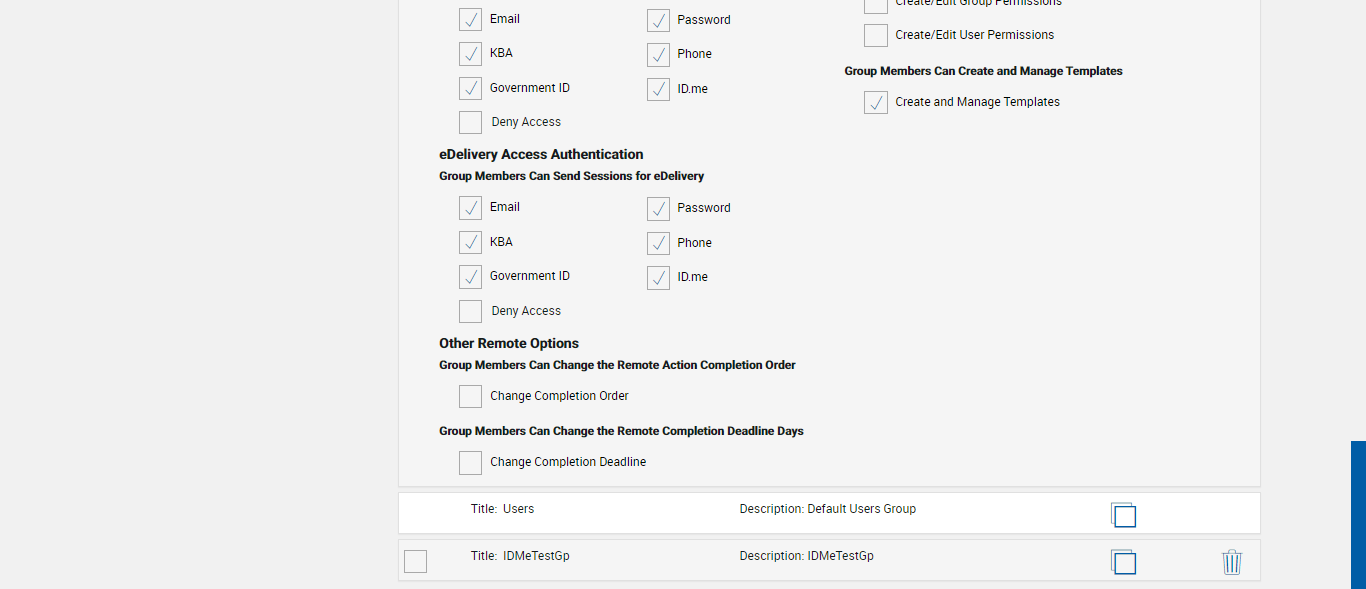Toggle KBA under eDelivery Access Authentication
1366x589 pixels.
click(470, 243)
